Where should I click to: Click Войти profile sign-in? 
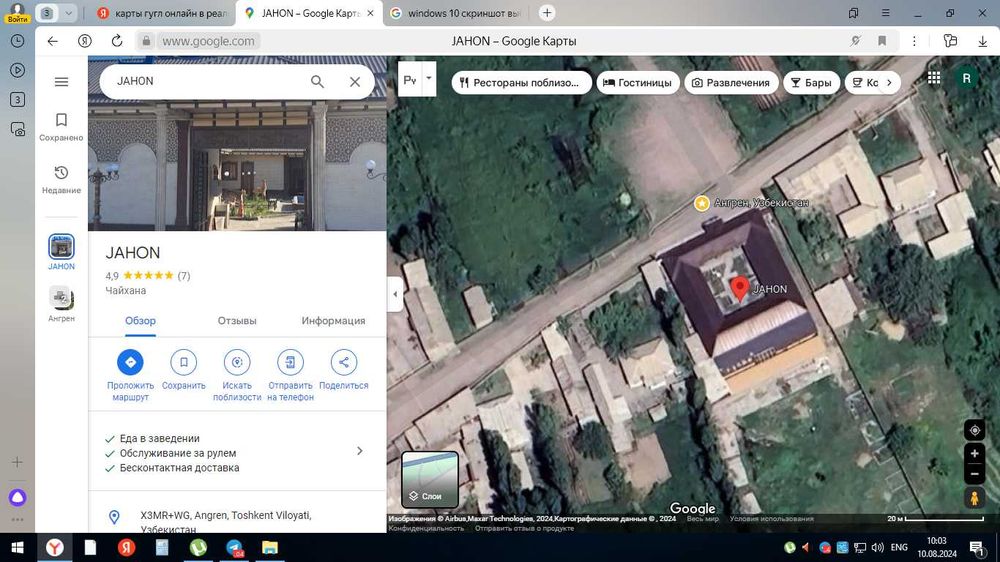point(17,12)
